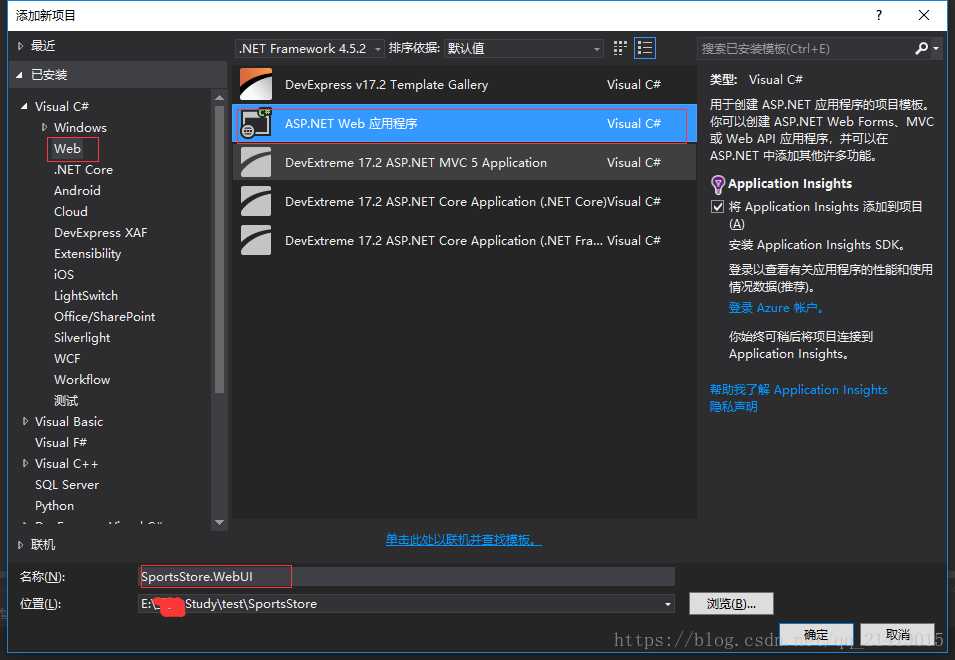Select the Python category
This screenshot has width=955, height=660.
point(54,505)
